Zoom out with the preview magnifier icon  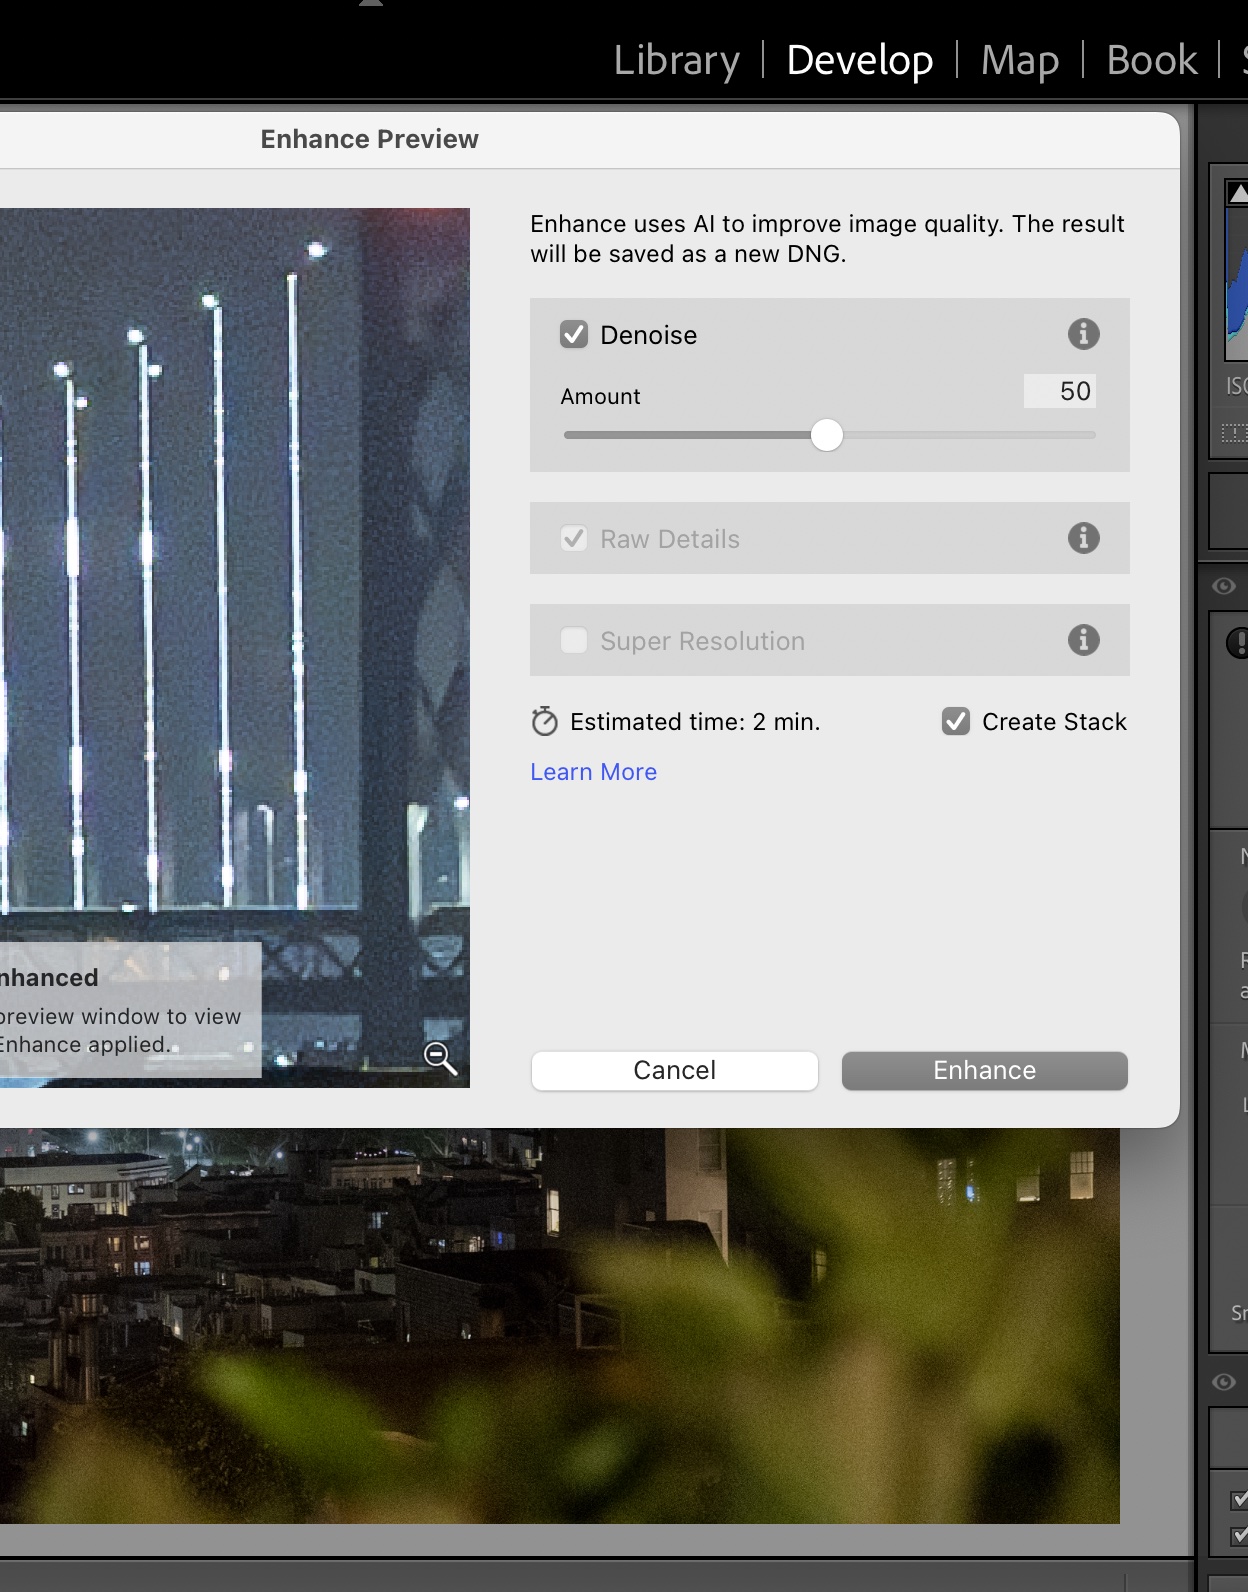pos(440,1057)
